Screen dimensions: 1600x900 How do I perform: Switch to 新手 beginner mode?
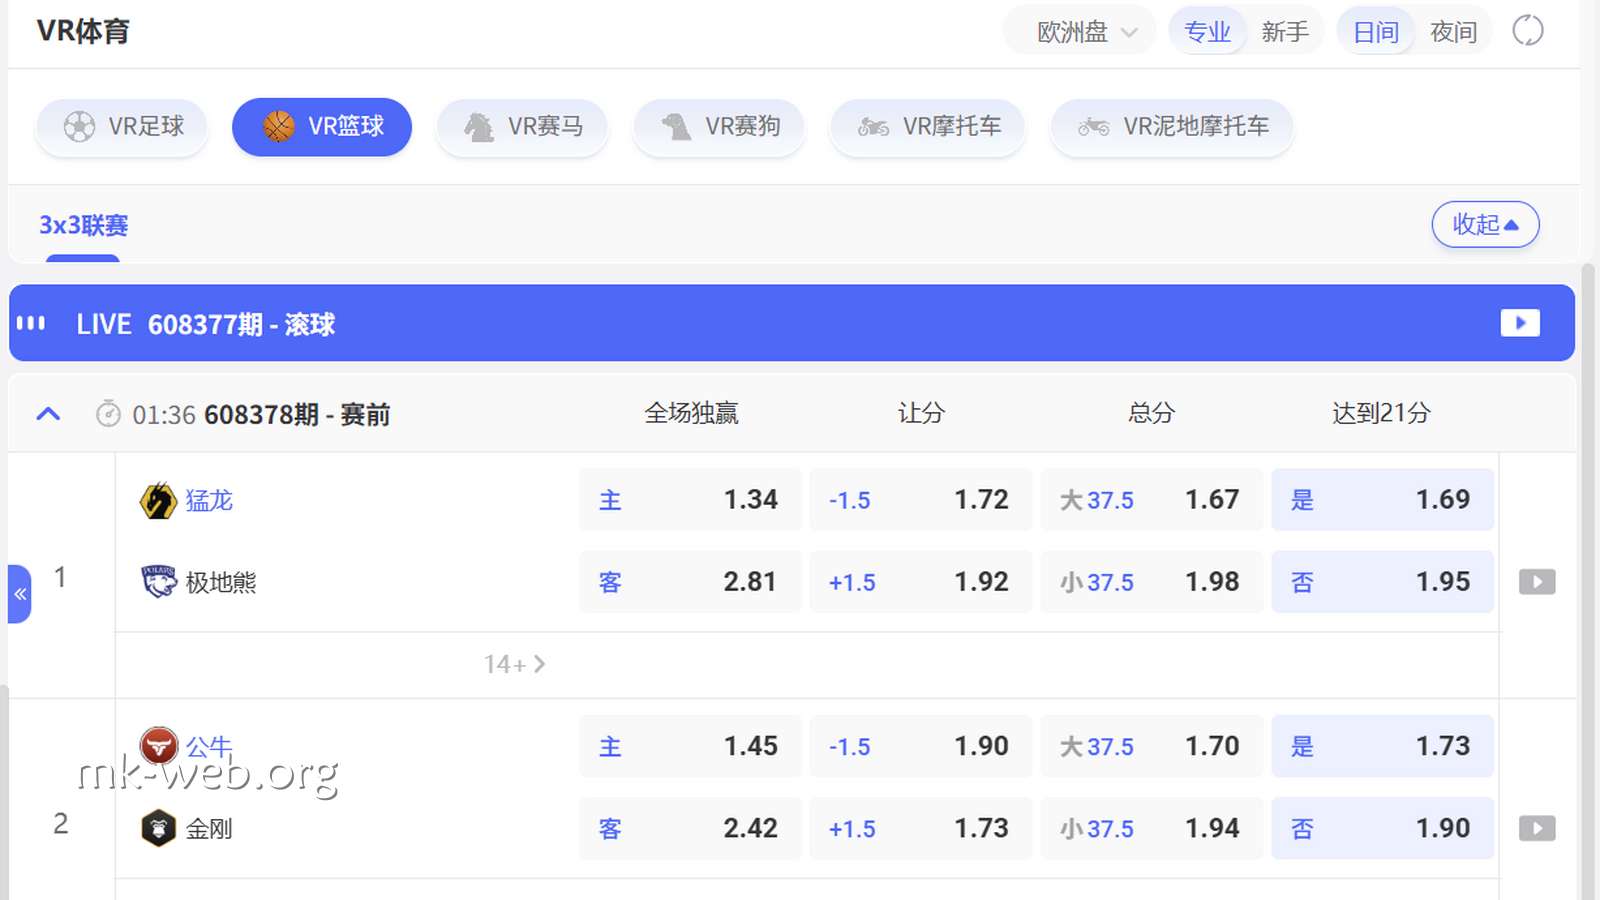(1285, 32)
